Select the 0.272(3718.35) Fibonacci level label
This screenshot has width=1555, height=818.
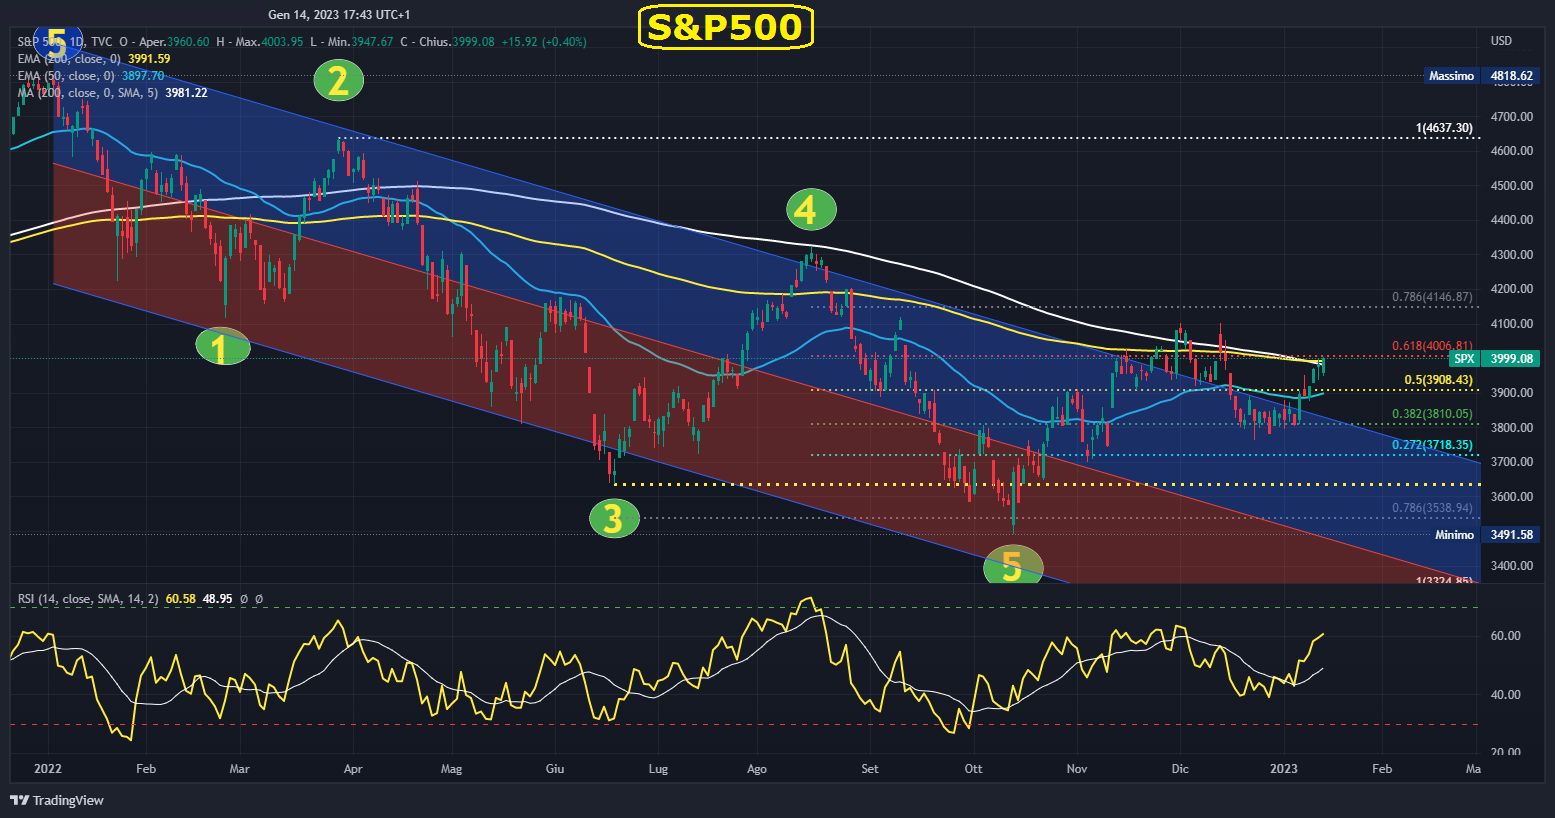(x=1432, y=445)
